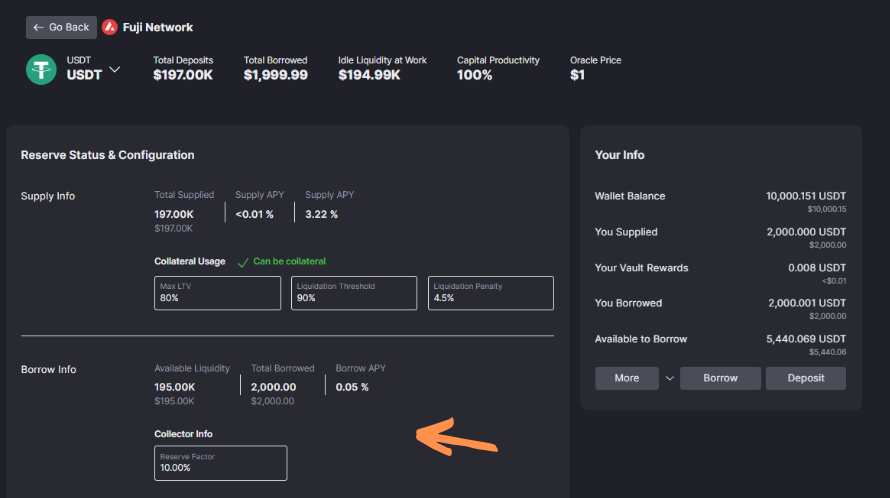Click the Fuji Network label
The image size is (890, 498).
click(158, 27)
